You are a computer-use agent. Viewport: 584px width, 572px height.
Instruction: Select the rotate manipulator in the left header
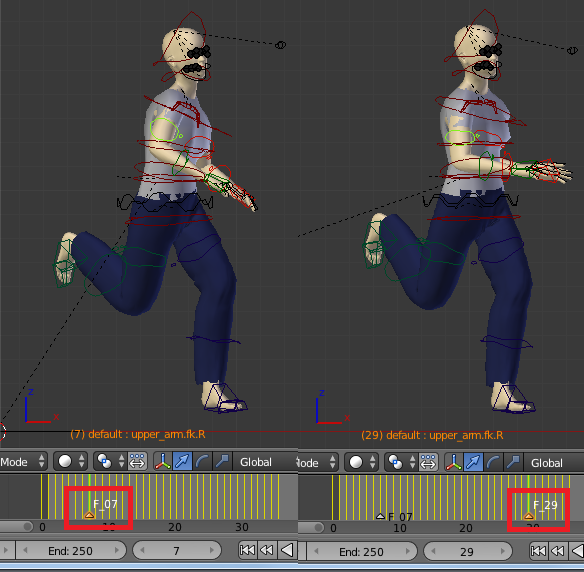point(202,462)
